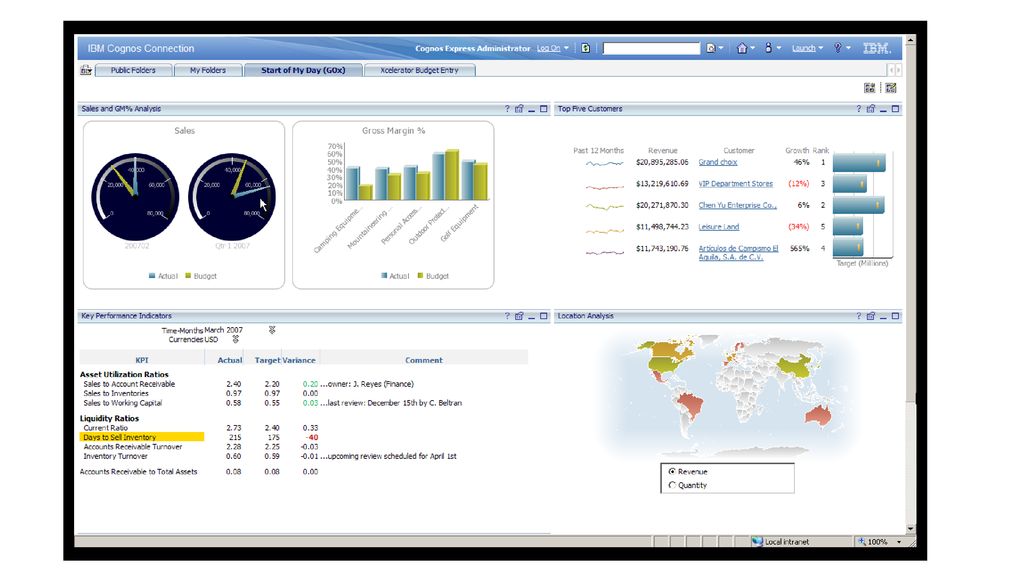Minimize the Sales and GM% Analysis portlet

click(x=532, y=110)
